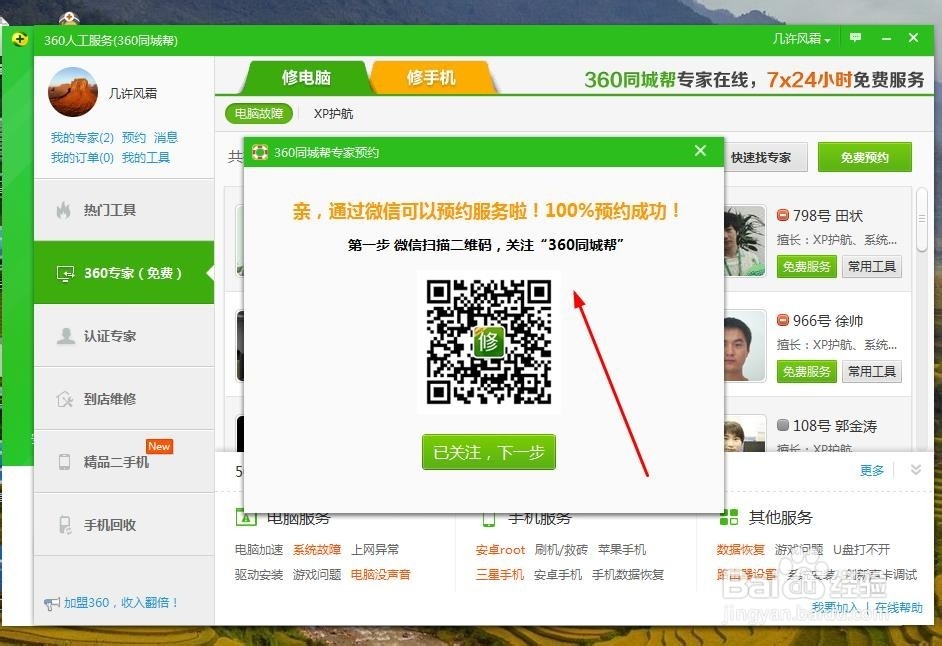942x646 pixels.
Task: Open 我的工具 link
Action: coord(146,157)
